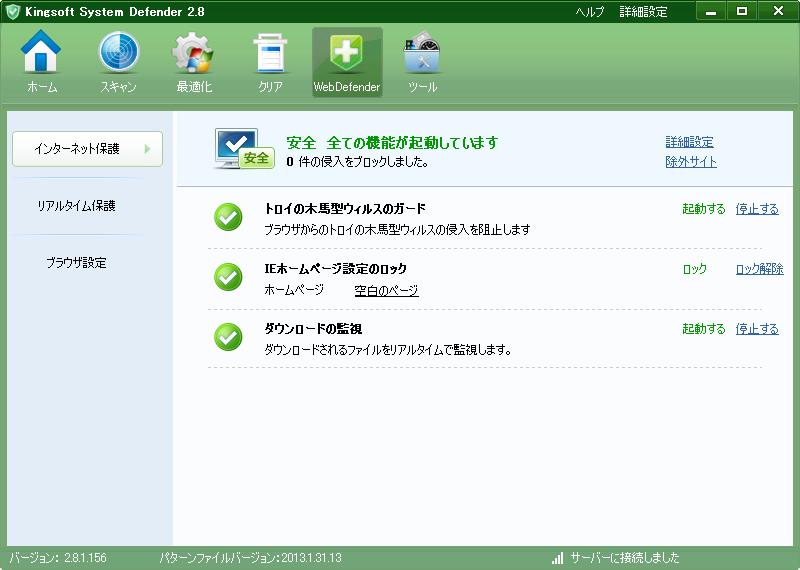Click the サーバーに接続しました status text
The width and height of the screenshot is (800, 570).
[624, 558]
